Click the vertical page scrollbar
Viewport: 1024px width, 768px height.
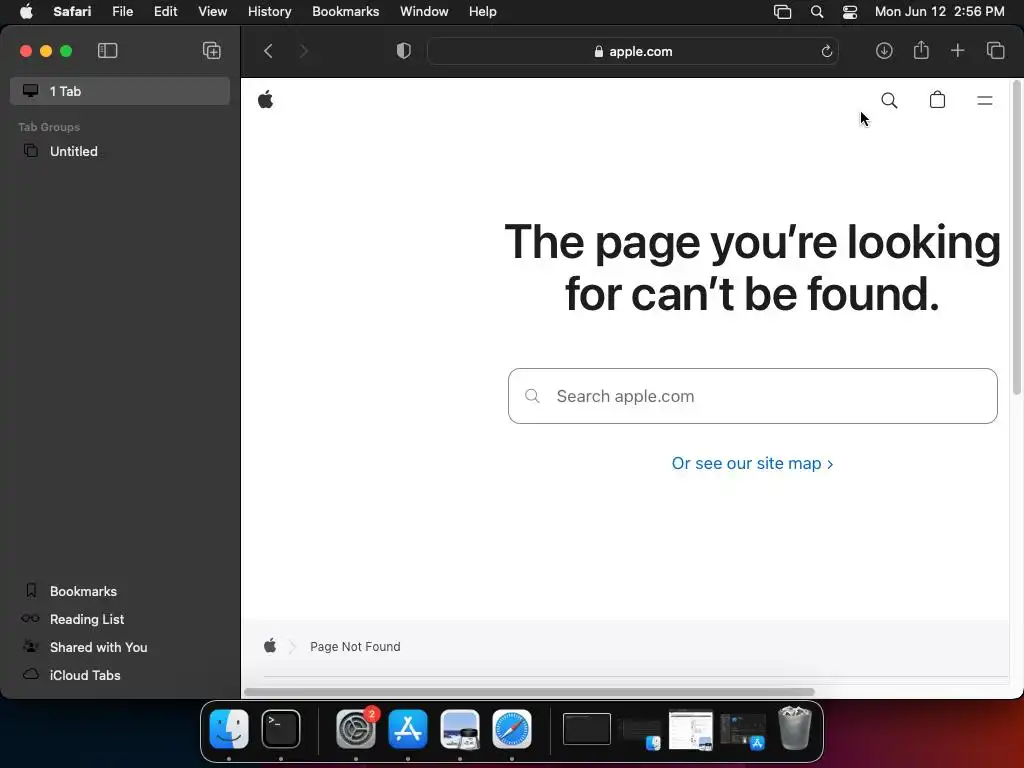point(1016,238)
